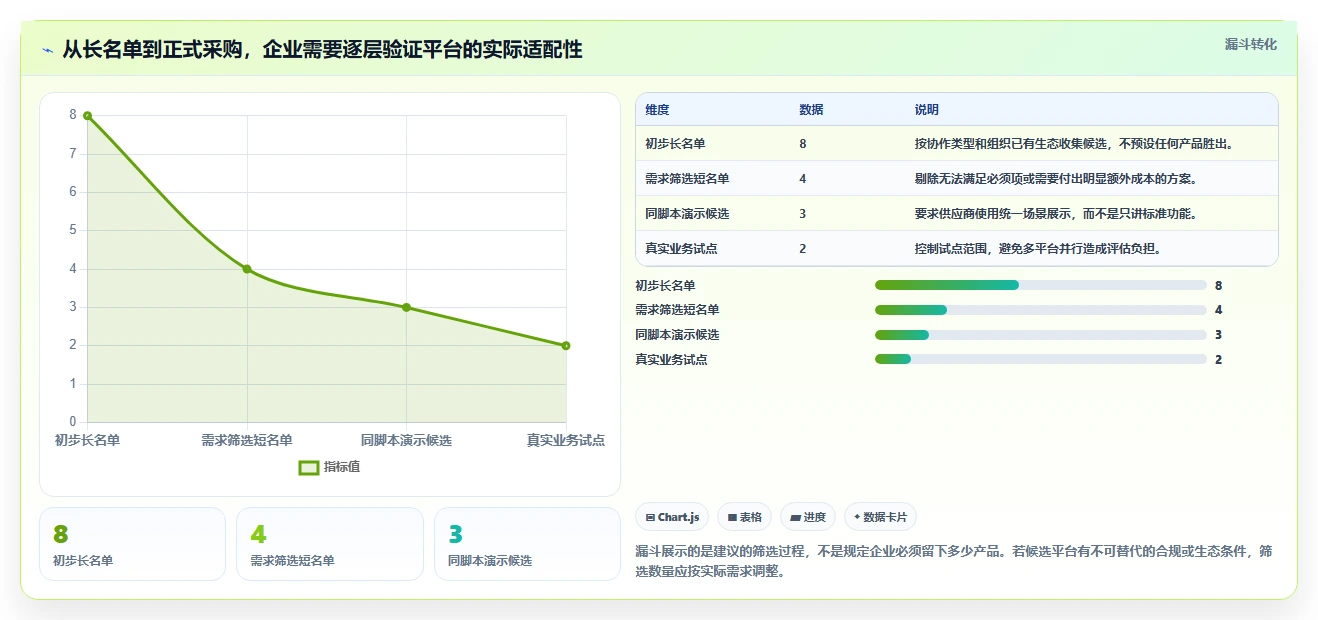Viewport: 1318px width, 620px height.
Task: Select the 初步长名单 cell in the table
Action: click(x=675, y=144)
